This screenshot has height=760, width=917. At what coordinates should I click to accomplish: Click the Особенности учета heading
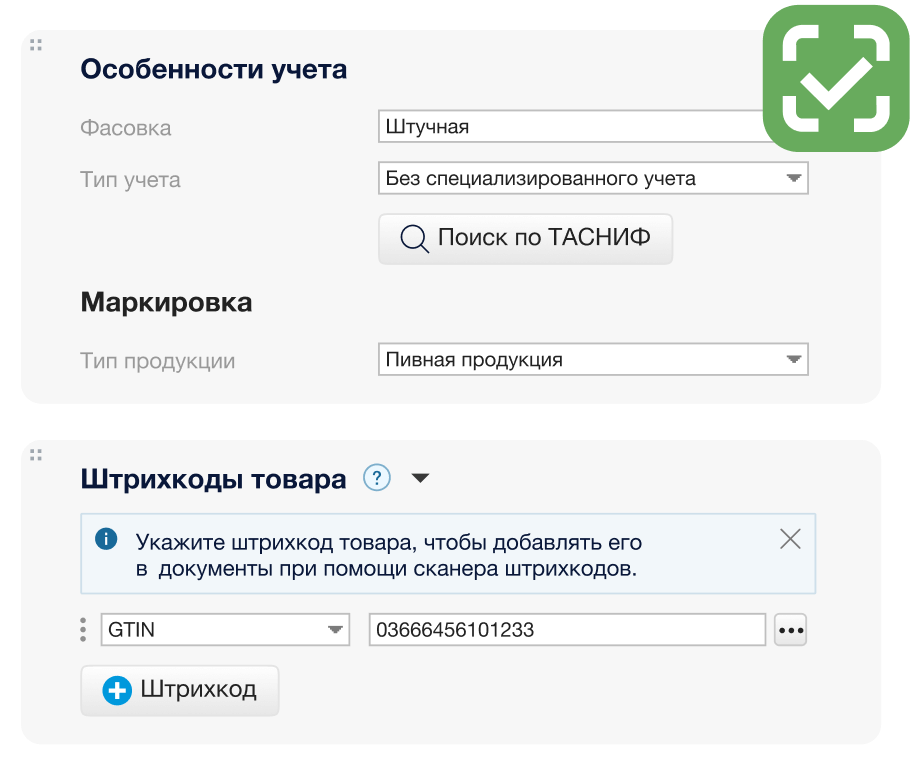tap(214, 69)
